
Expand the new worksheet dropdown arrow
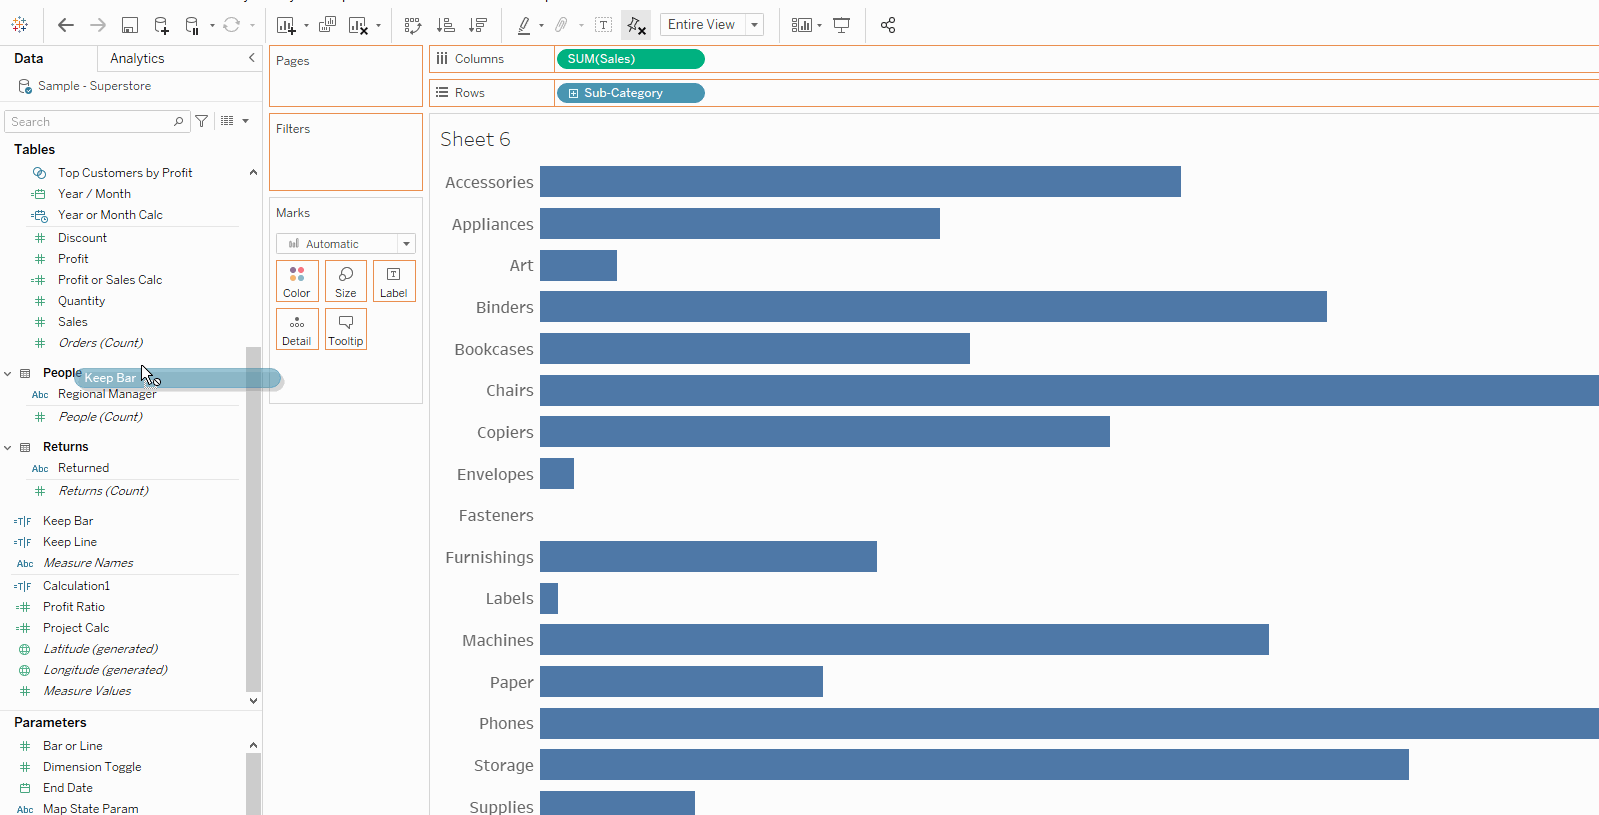point(306,26)
